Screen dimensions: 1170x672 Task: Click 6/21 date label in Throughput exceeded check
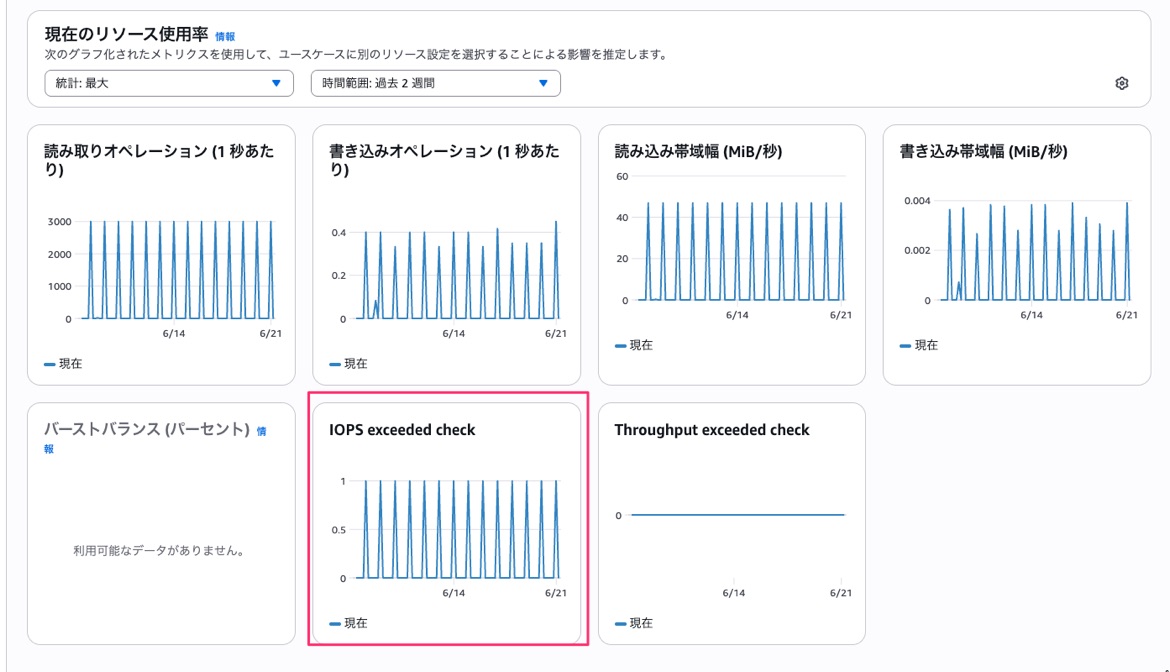(x=841, y=594)
